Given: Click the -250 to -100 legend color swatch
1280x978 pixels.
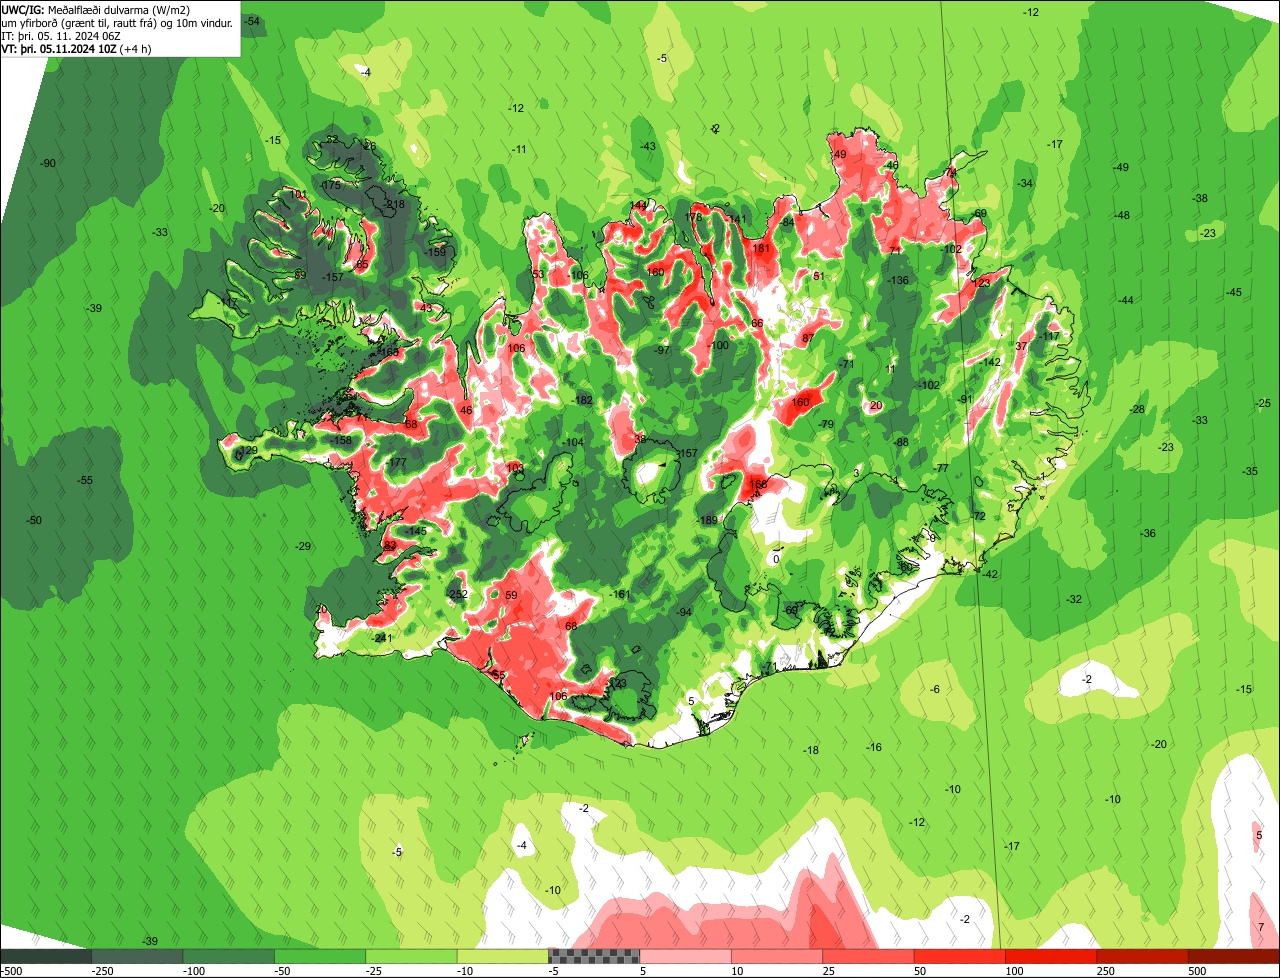Looking at the screenshot, I should click(x=137, y=956).
